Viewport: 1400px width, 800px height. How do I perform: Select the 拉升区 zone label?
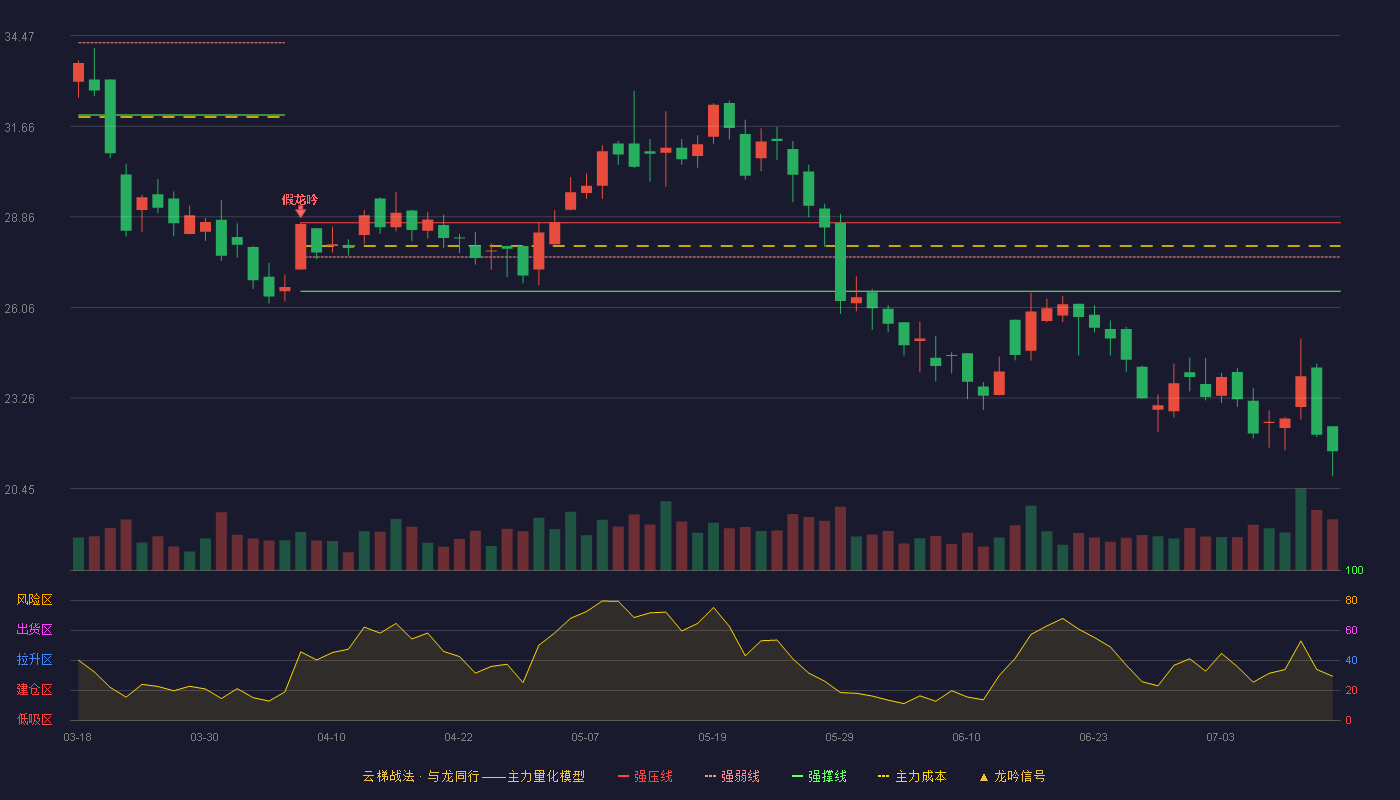tap(34, 660)
